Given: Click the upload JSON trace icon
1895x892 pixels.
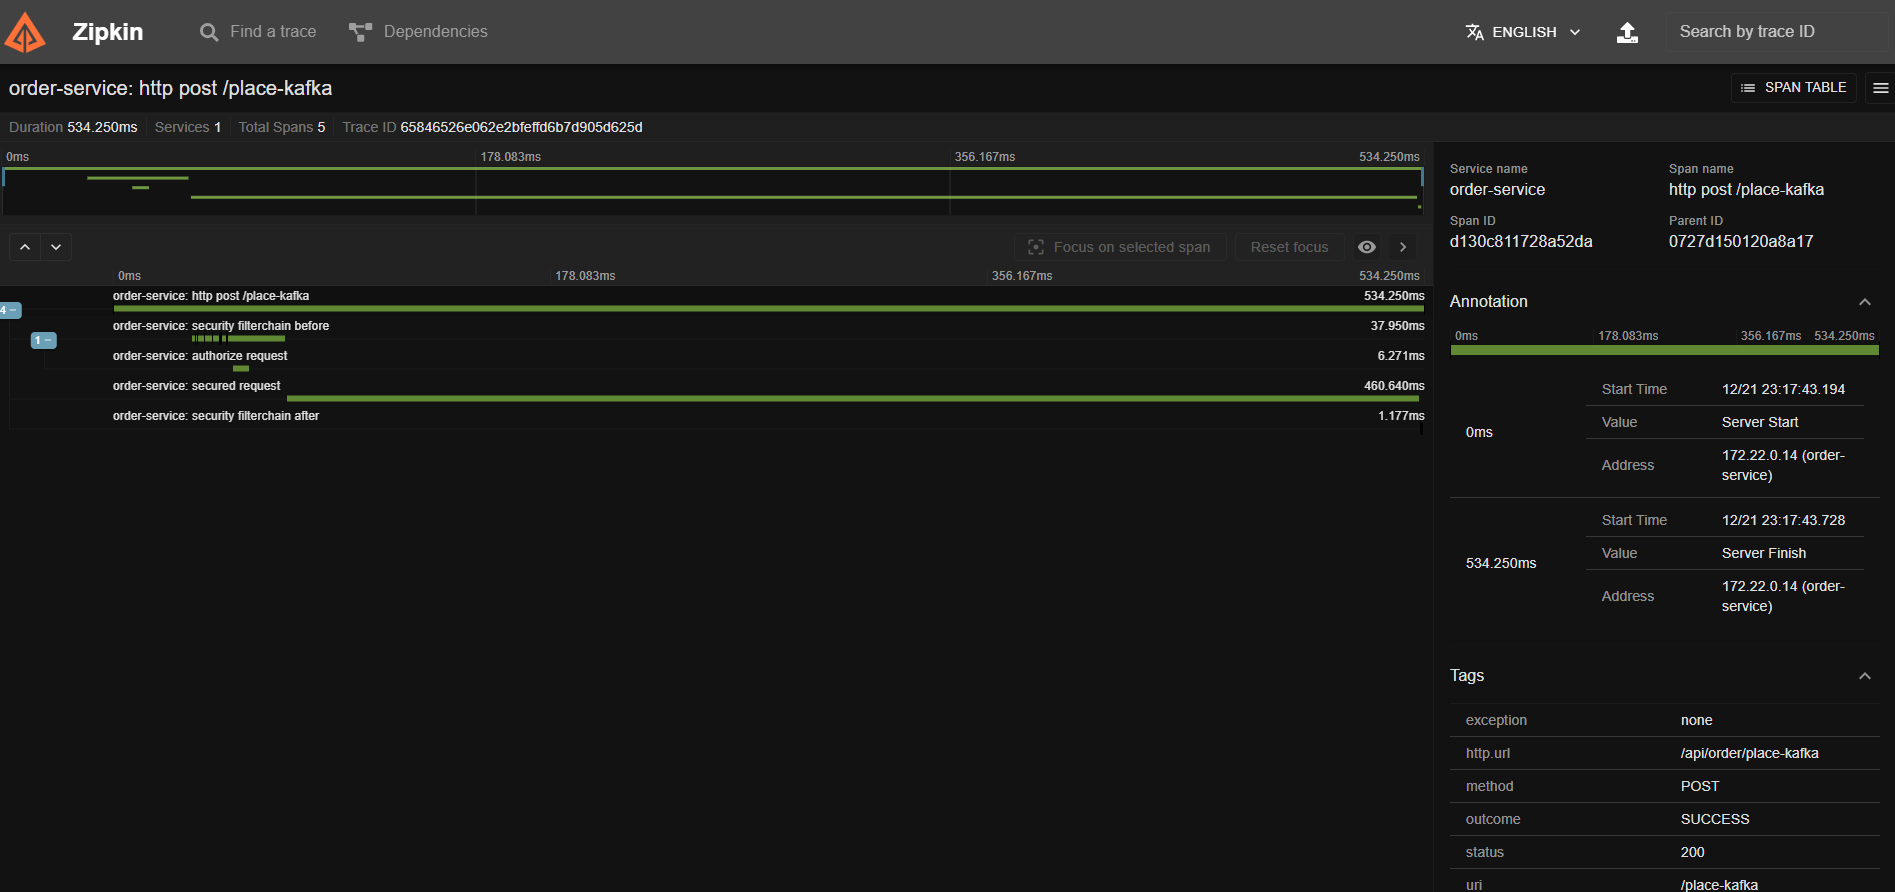Looking at the screenshot, I should coord(1628,32).
